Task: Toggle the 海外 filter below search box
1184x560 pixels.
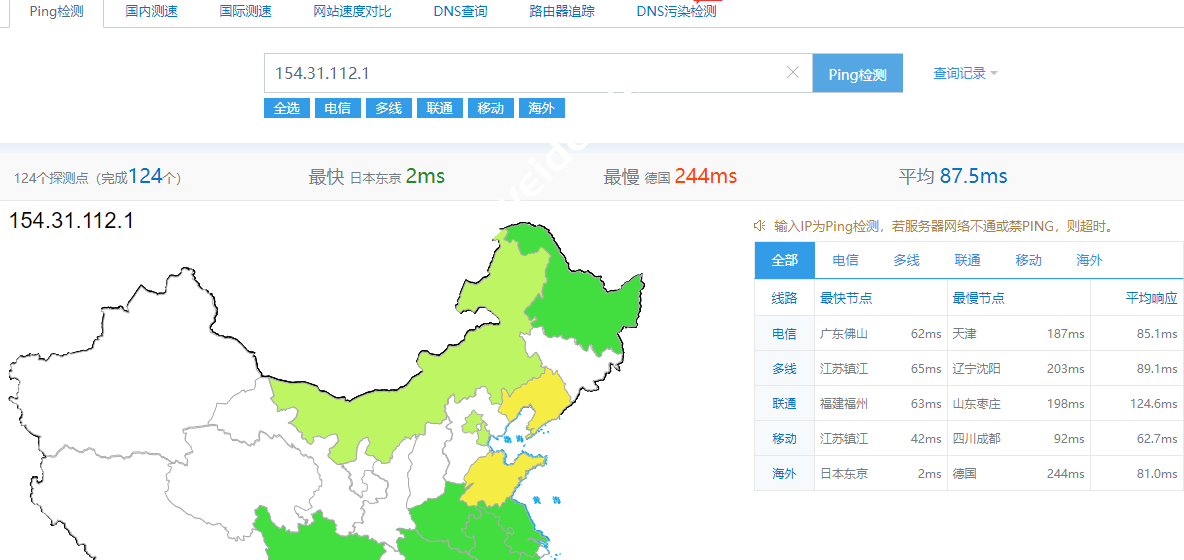Action: 542,108
